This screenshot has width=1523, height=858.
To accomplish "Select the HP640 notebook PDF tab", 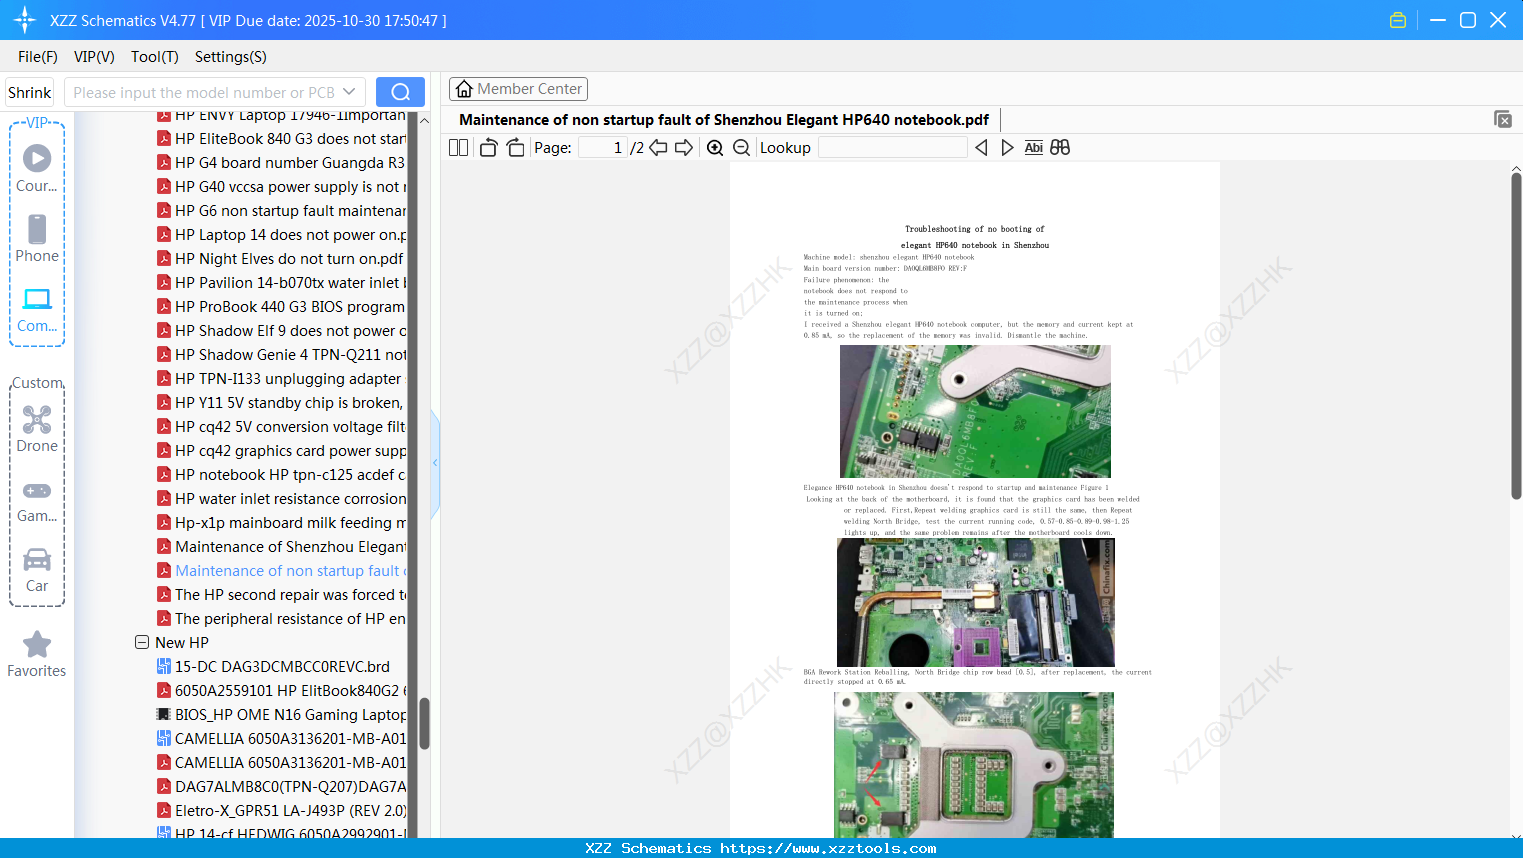I will pyautogui.click(x=724, y=120).
